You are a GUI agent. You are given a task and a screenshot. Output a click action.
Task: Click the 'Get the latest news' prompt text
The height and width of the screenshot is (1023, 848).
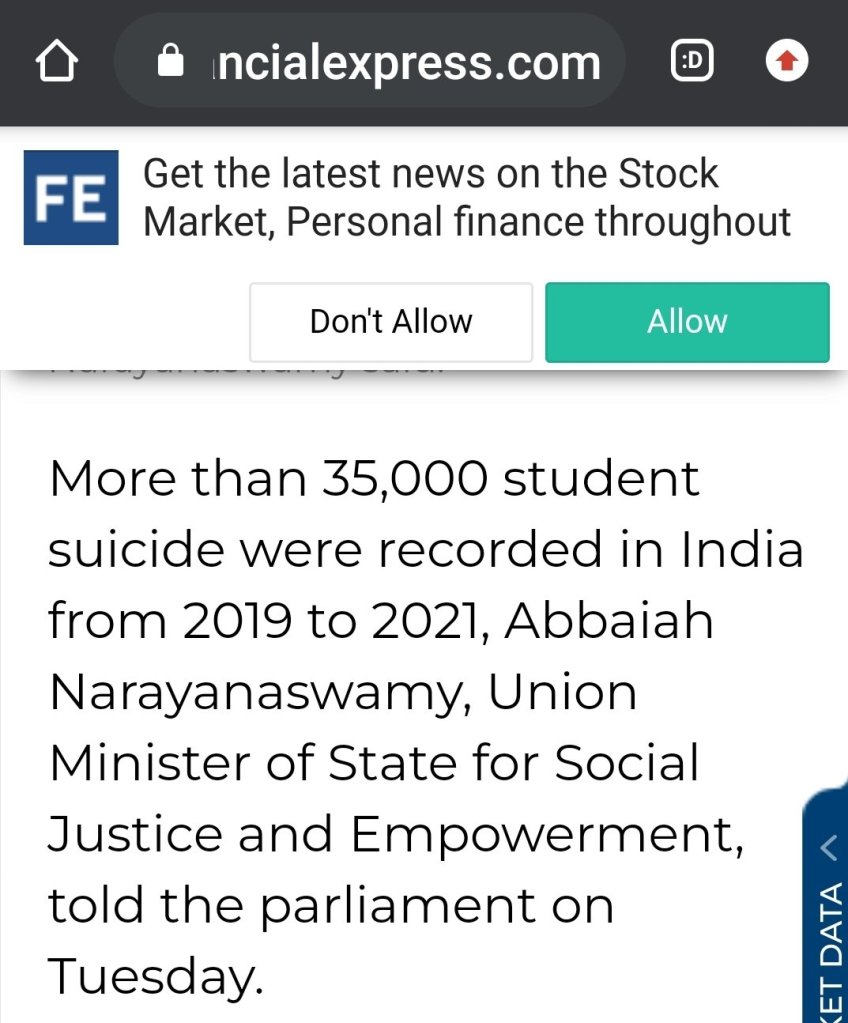tap(430, 174)
